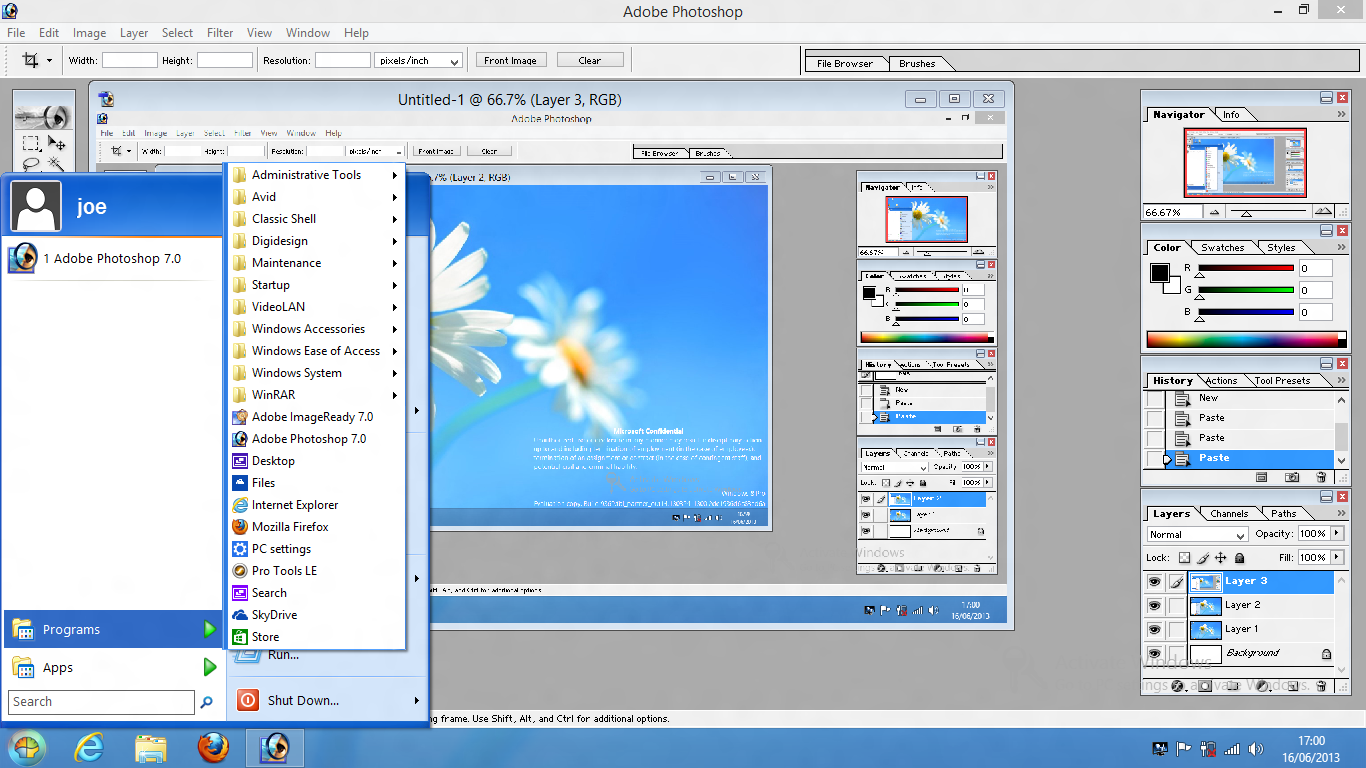Screen dimensions: 1366x768
Task: Open the pixels/inch units dropdown
Action: [419, 61]
